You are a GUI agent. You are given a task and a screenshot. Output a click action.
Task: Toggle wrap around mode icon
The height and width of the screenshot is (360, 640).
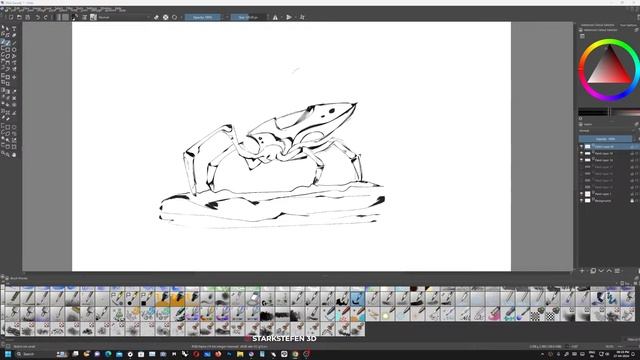tap(302, 17)
